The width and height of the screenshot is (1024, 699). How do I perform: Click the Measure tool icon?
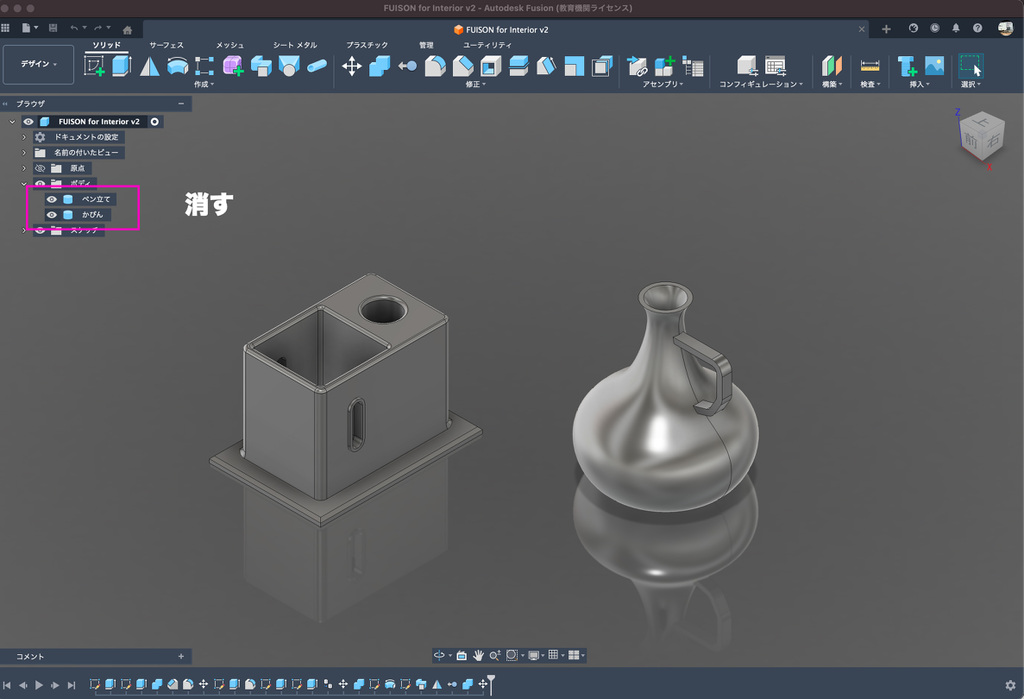tap(870, 66)
